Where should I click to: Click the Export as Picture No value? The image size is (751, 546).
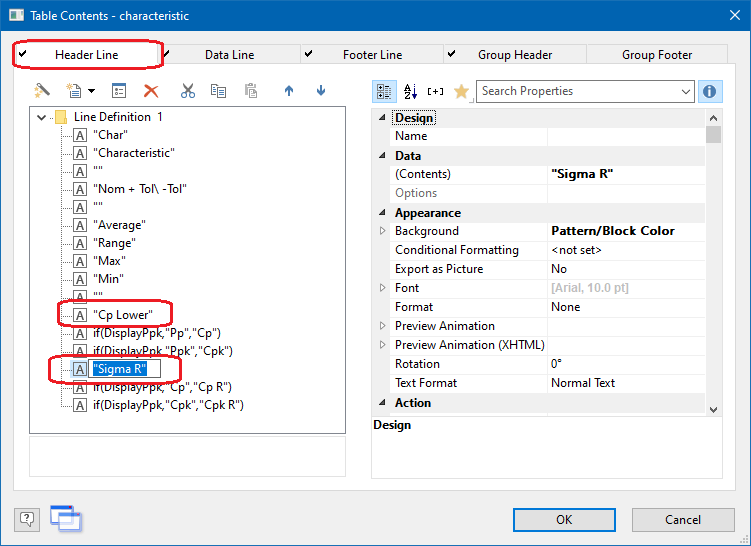[626, 269]
